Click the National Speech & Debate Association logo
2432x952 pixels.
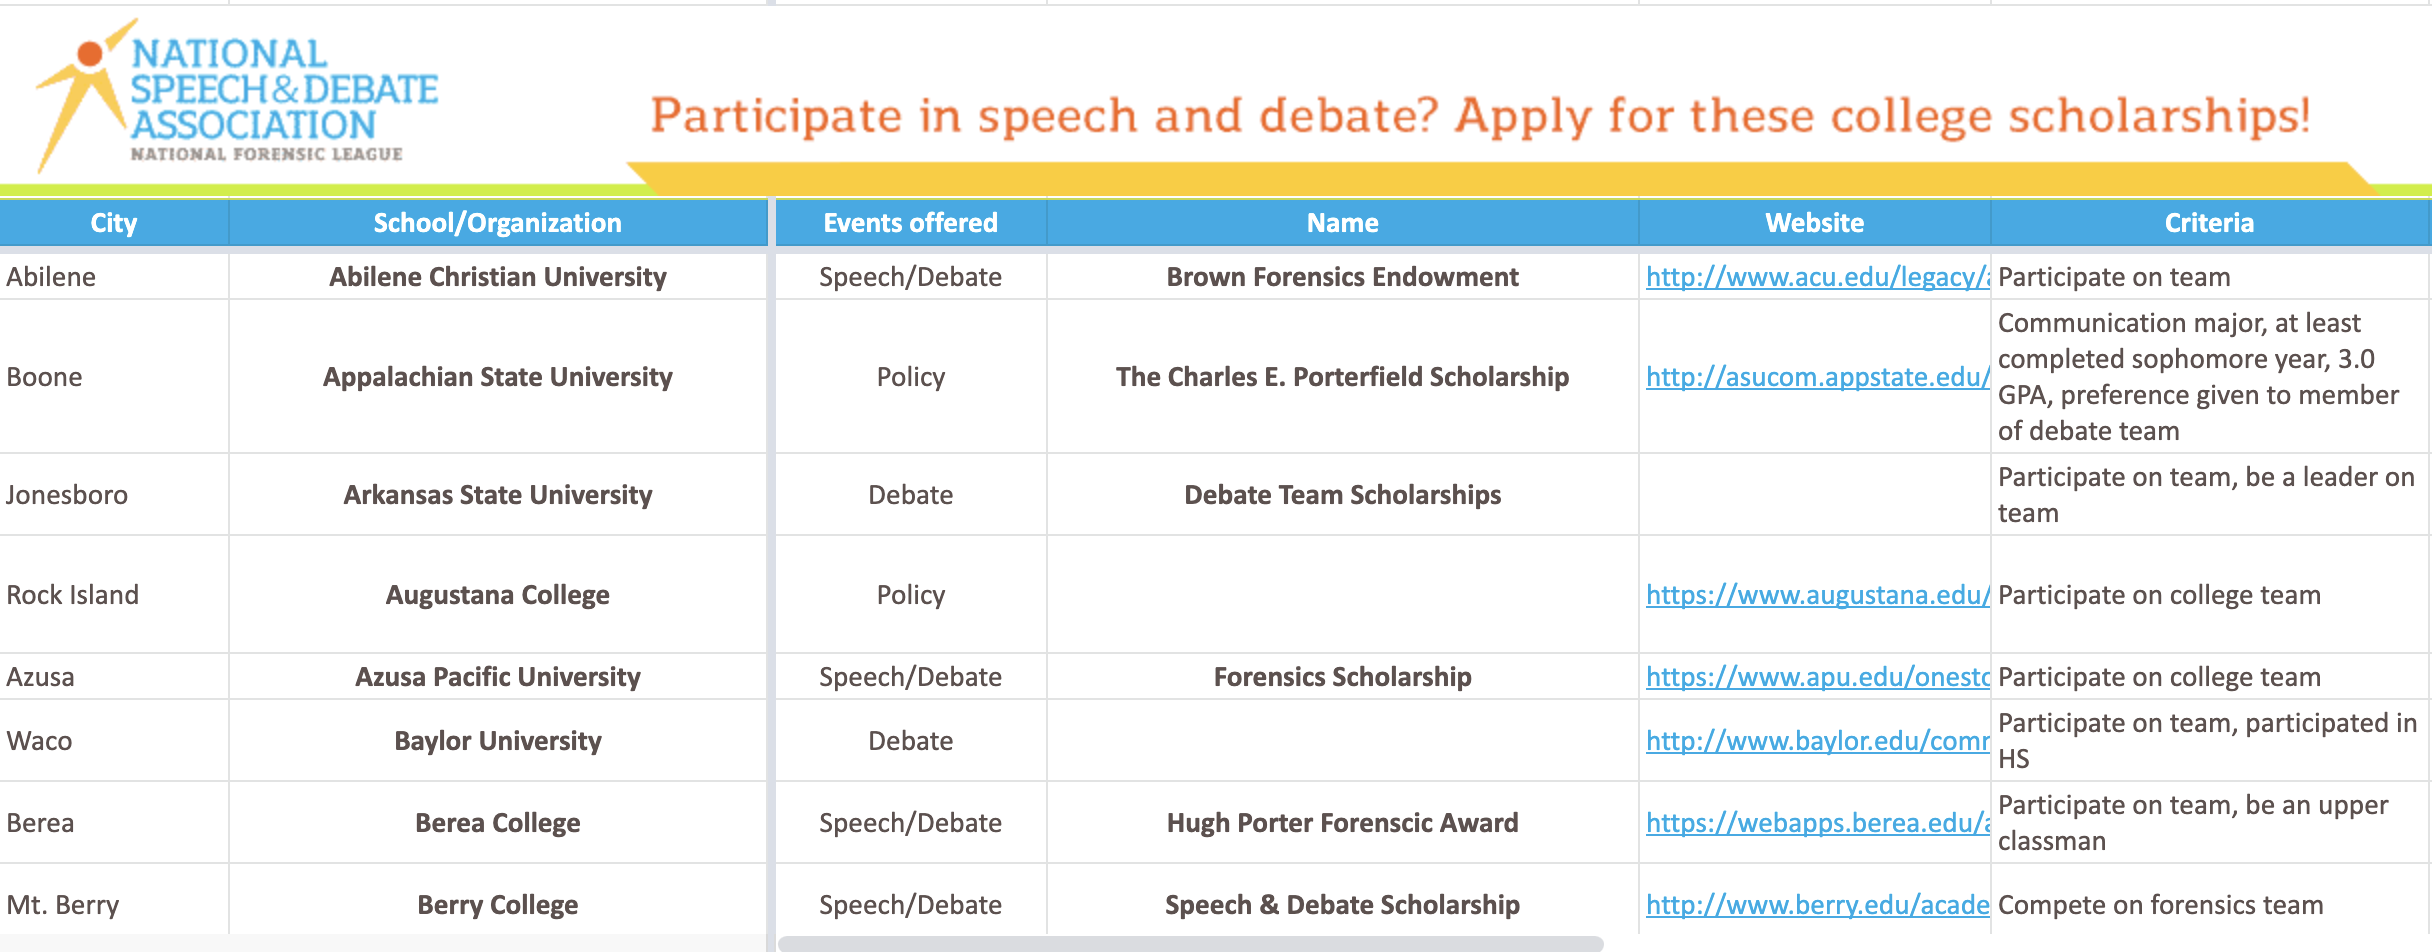click(x=238, y=97)
